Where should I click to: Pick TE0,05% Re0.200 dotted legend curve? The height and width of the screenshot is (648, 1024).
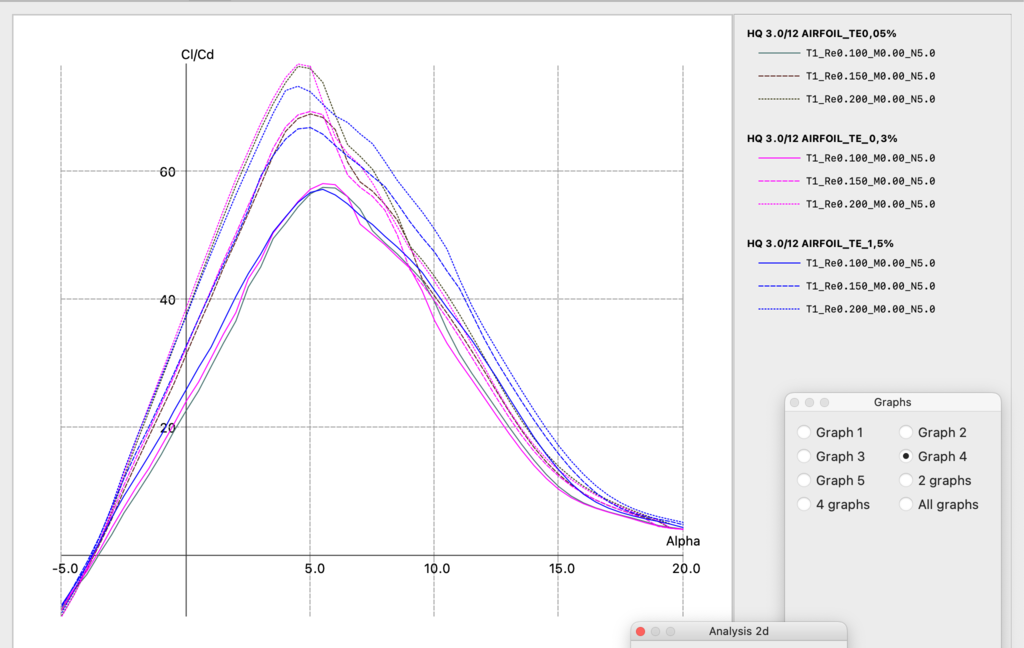tap(869, 99)
